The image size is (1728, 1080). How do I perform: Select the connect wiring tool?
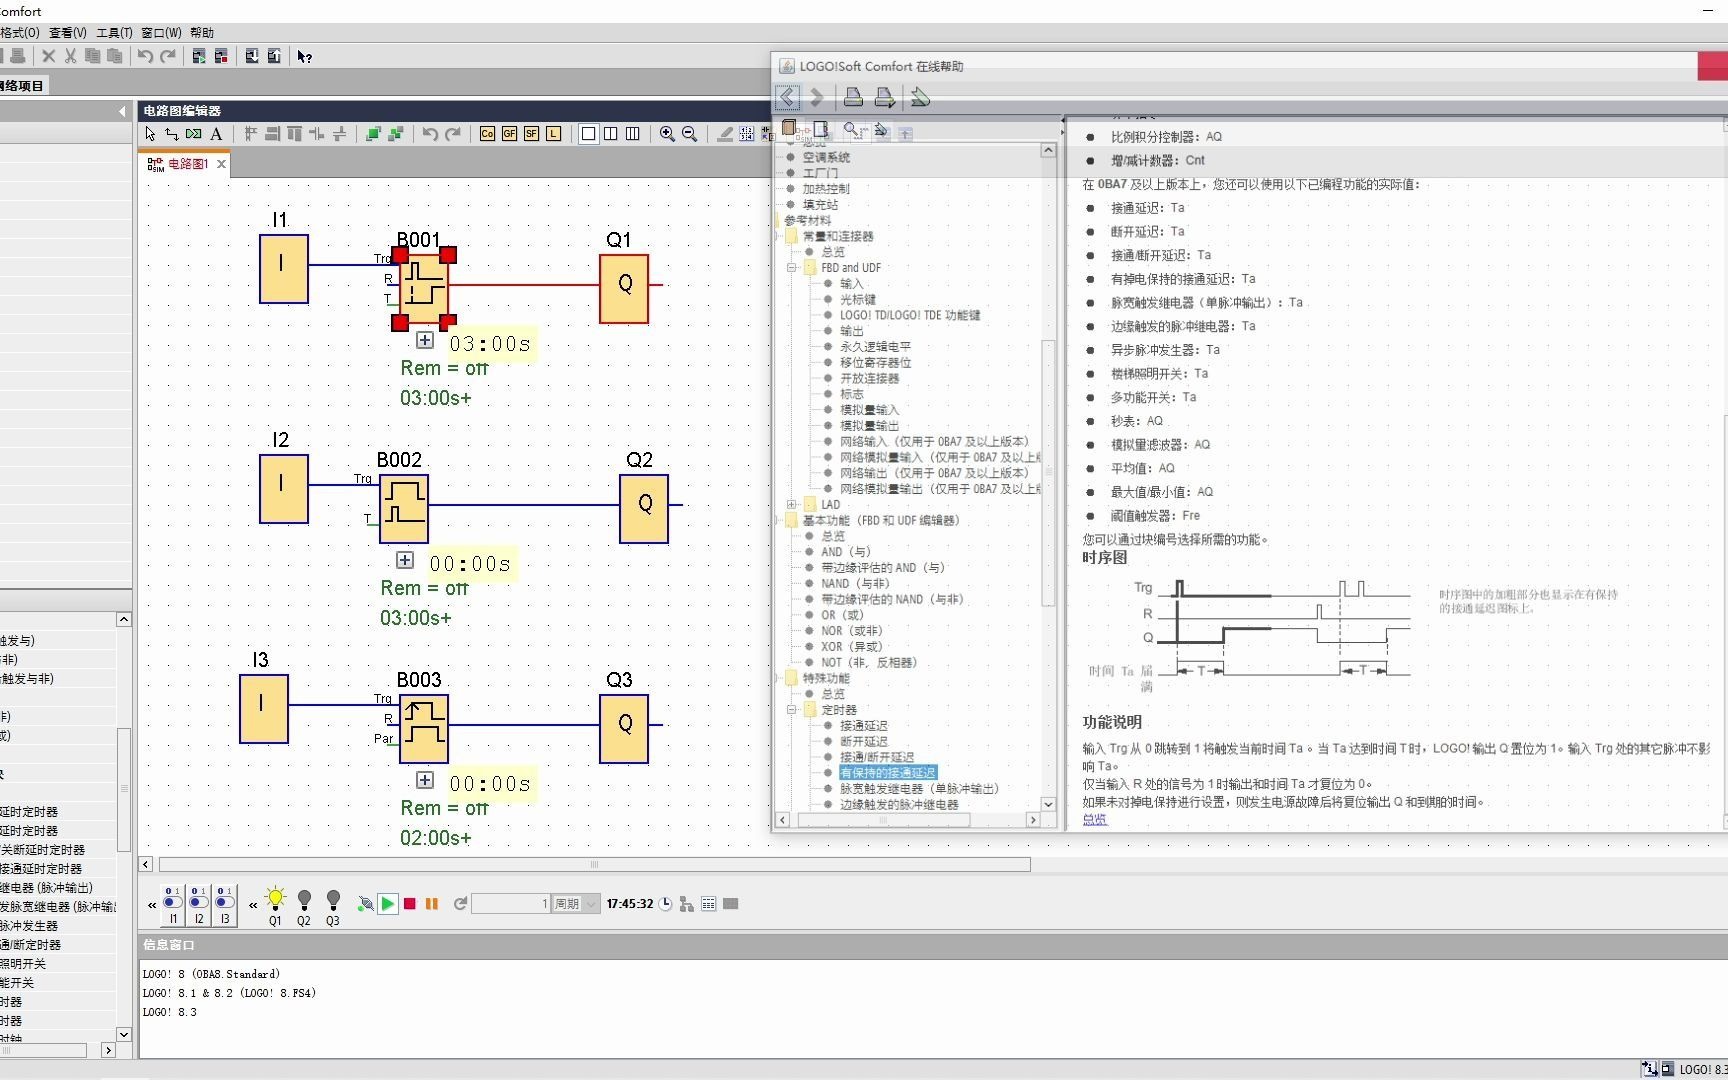tap(172, 134)
